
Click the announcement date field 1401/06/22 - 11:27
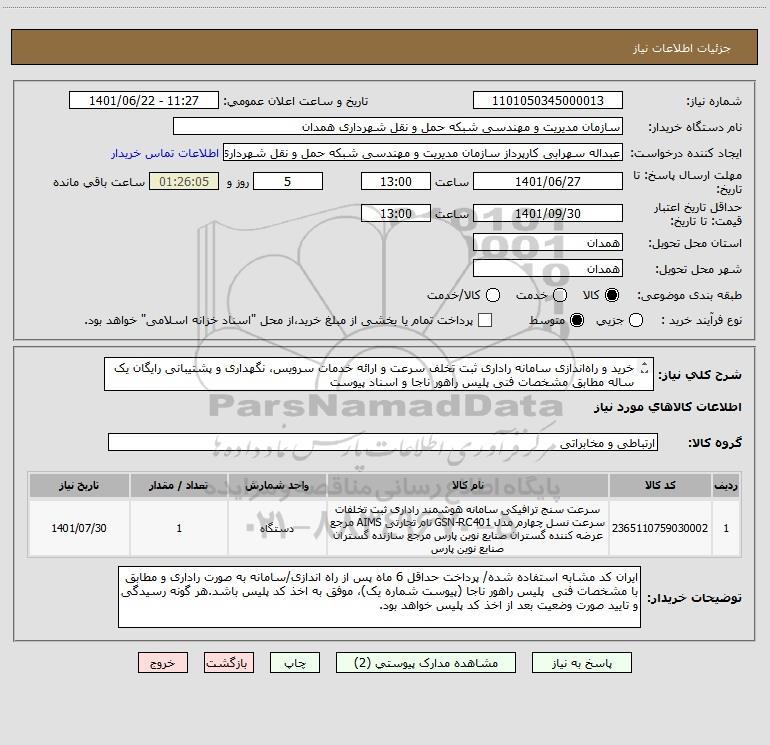point(144,100)
